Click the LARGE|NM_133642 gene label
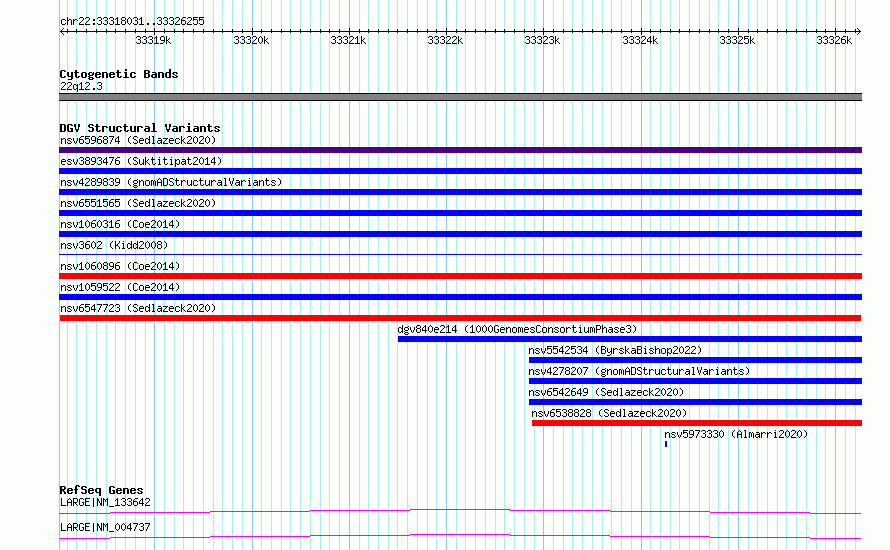Image resolution: width=890 pixels, height=550 pixels. coord(105,502)
